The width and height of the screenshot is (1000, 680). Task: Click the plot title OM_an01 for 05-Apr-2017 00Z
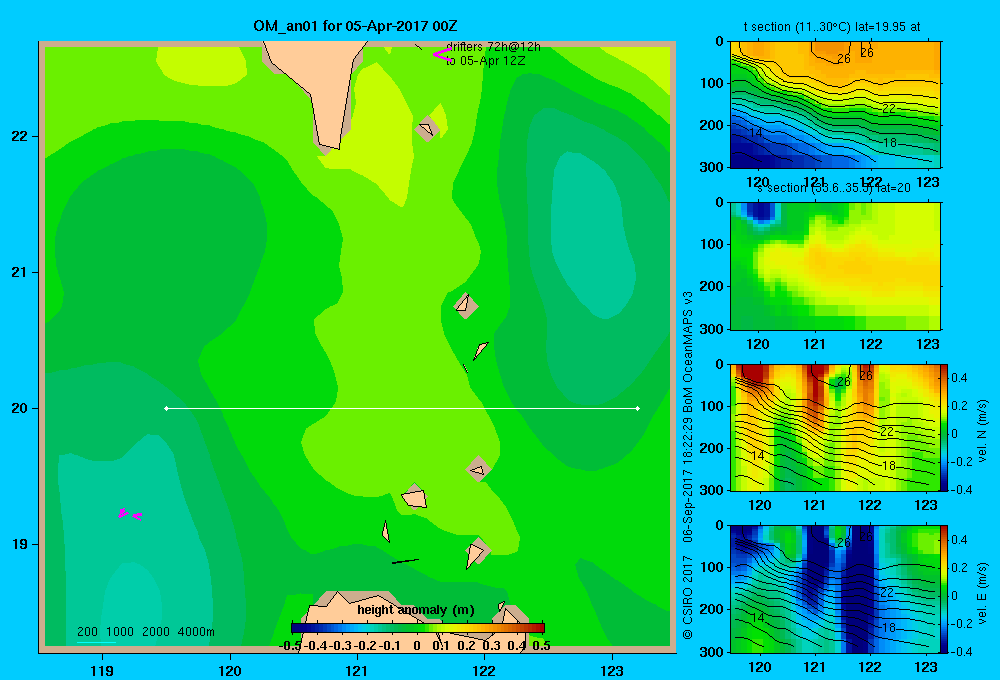point(355,26)
